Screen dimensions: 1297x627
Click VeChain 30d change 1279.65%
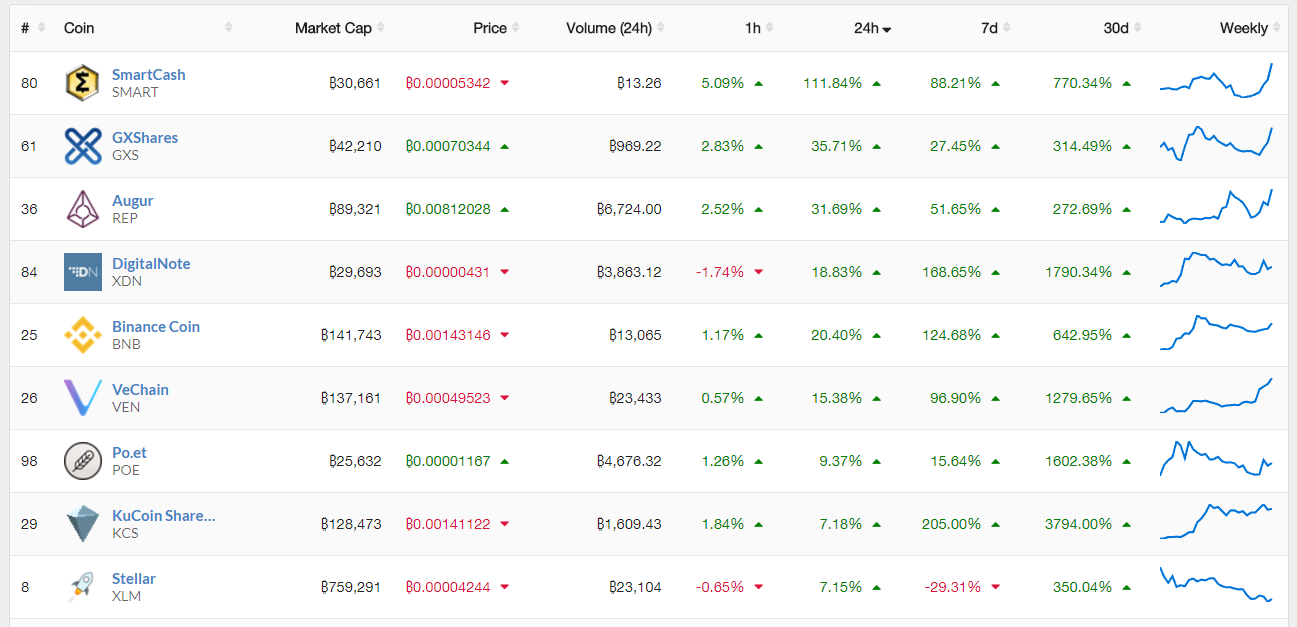[x=1078, y=398]
